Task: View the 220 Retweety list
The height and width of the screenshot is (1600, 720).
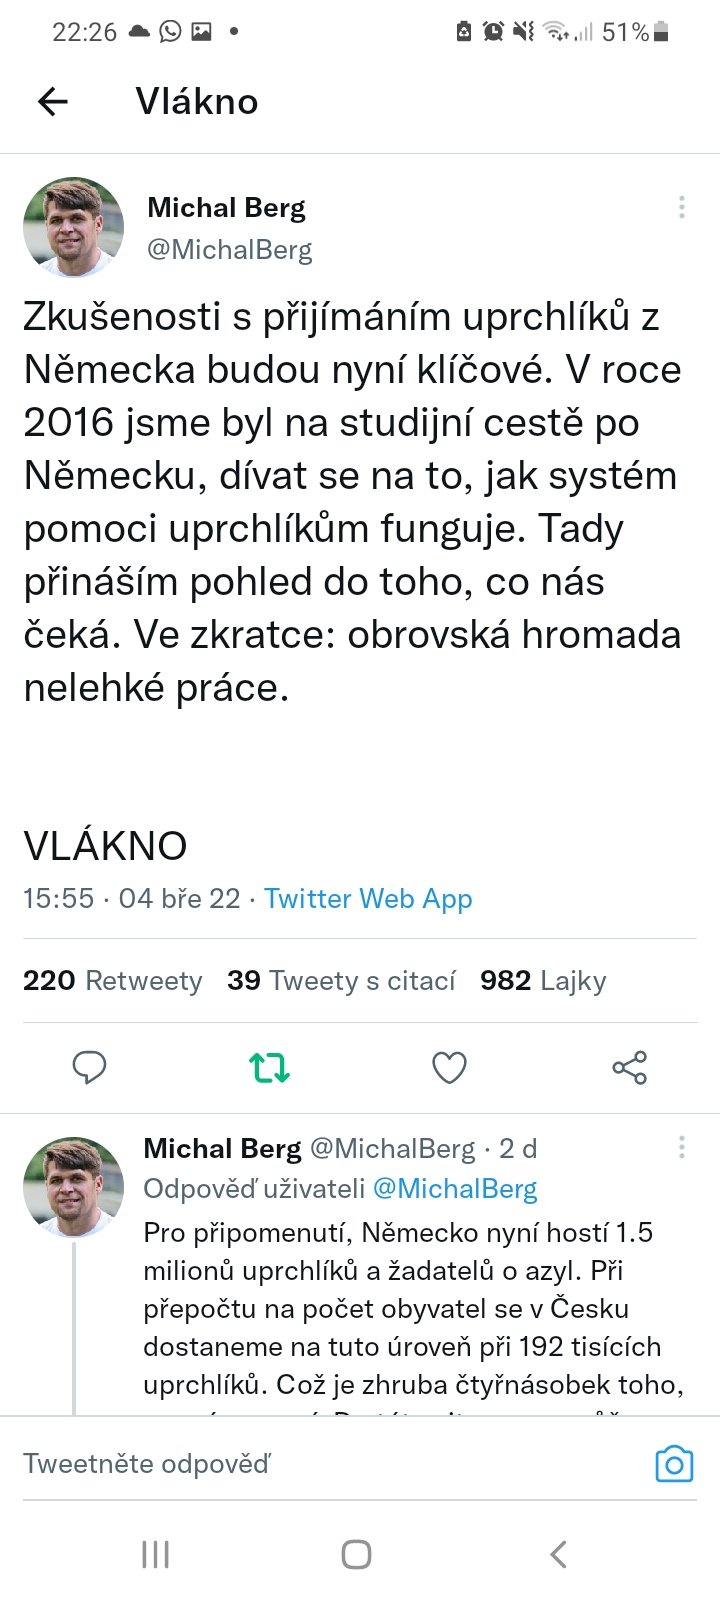Action: point(113,981)
